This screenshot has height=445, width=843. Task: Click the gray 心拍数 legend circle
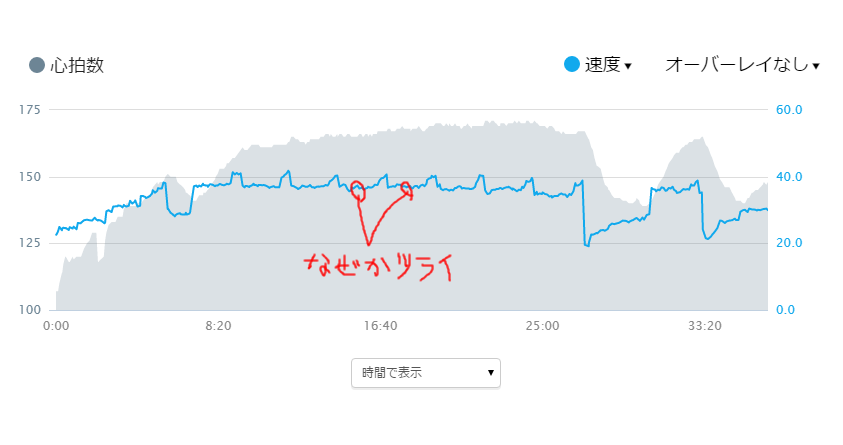[37, 66]
